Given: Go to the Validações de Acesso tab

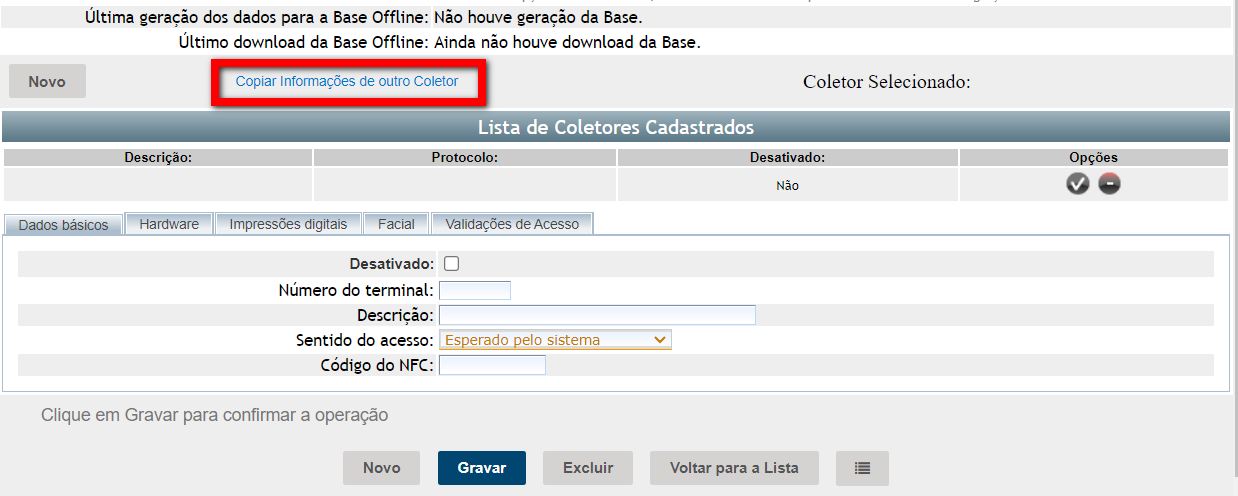Looking at the screenshot, I should [x=512, y=224].
